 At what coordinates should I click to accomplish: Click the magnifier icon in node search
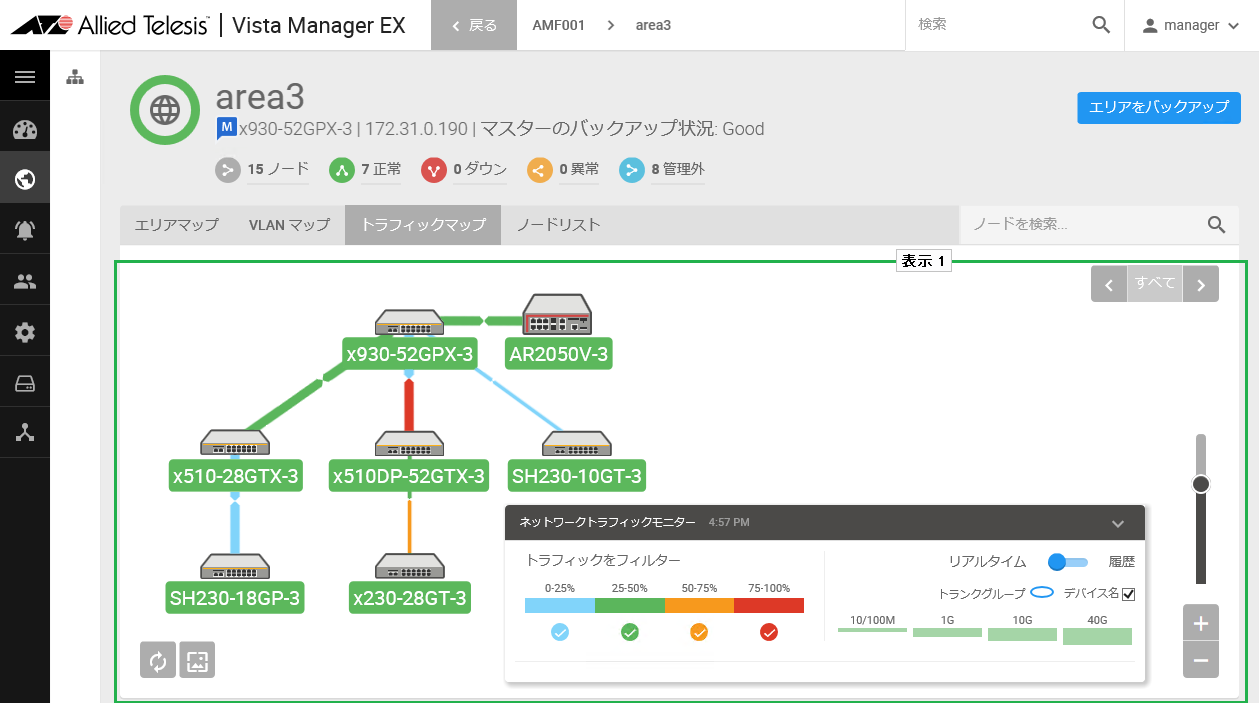coord(1216,225)
